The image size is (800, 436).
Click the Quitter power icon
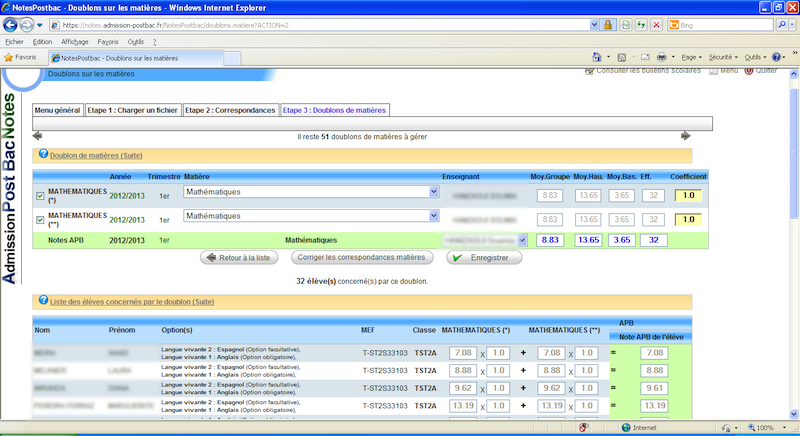point(749,71)
